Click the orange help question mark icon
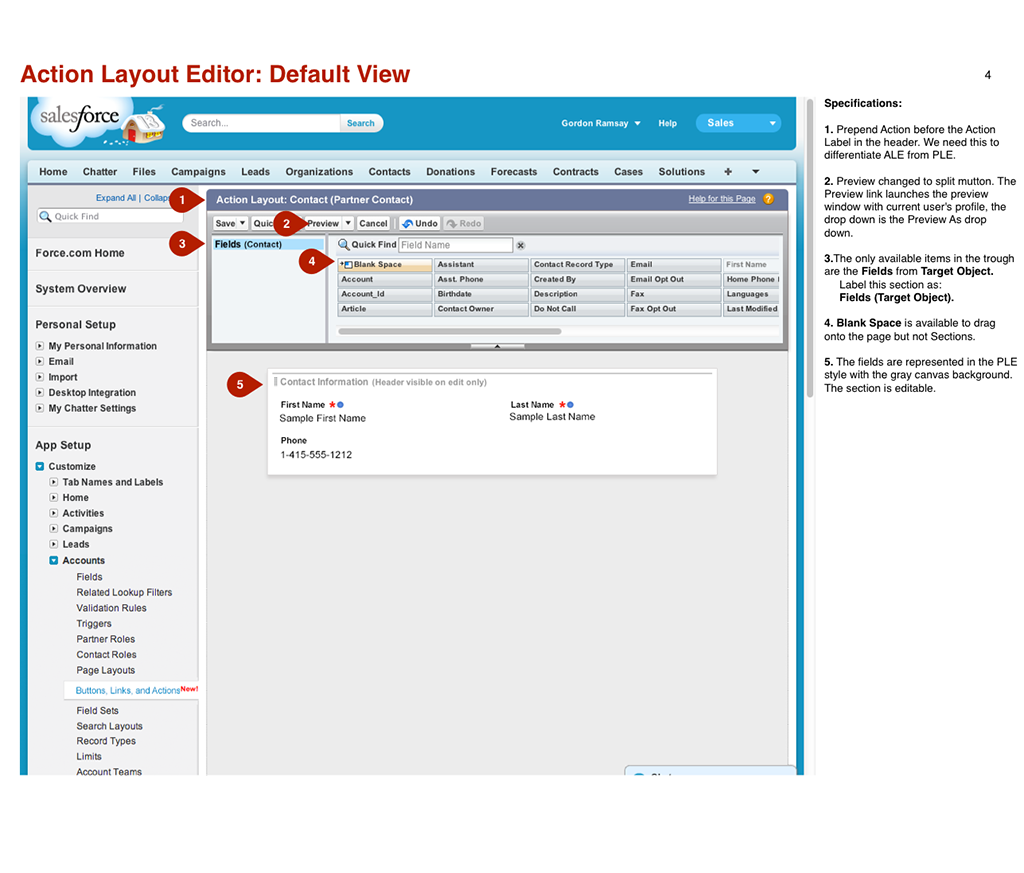This screenshot has height=873, width=1024. [x=768, y=199]
